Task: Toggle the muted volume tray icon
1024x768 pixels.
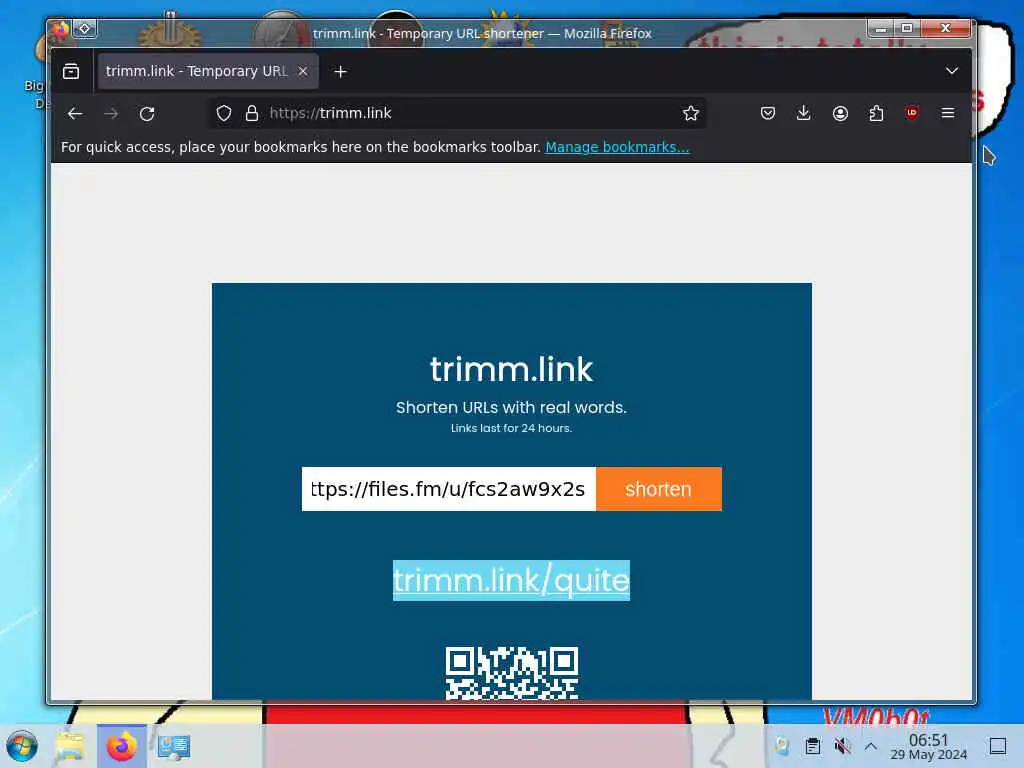Action: point(842,746)
